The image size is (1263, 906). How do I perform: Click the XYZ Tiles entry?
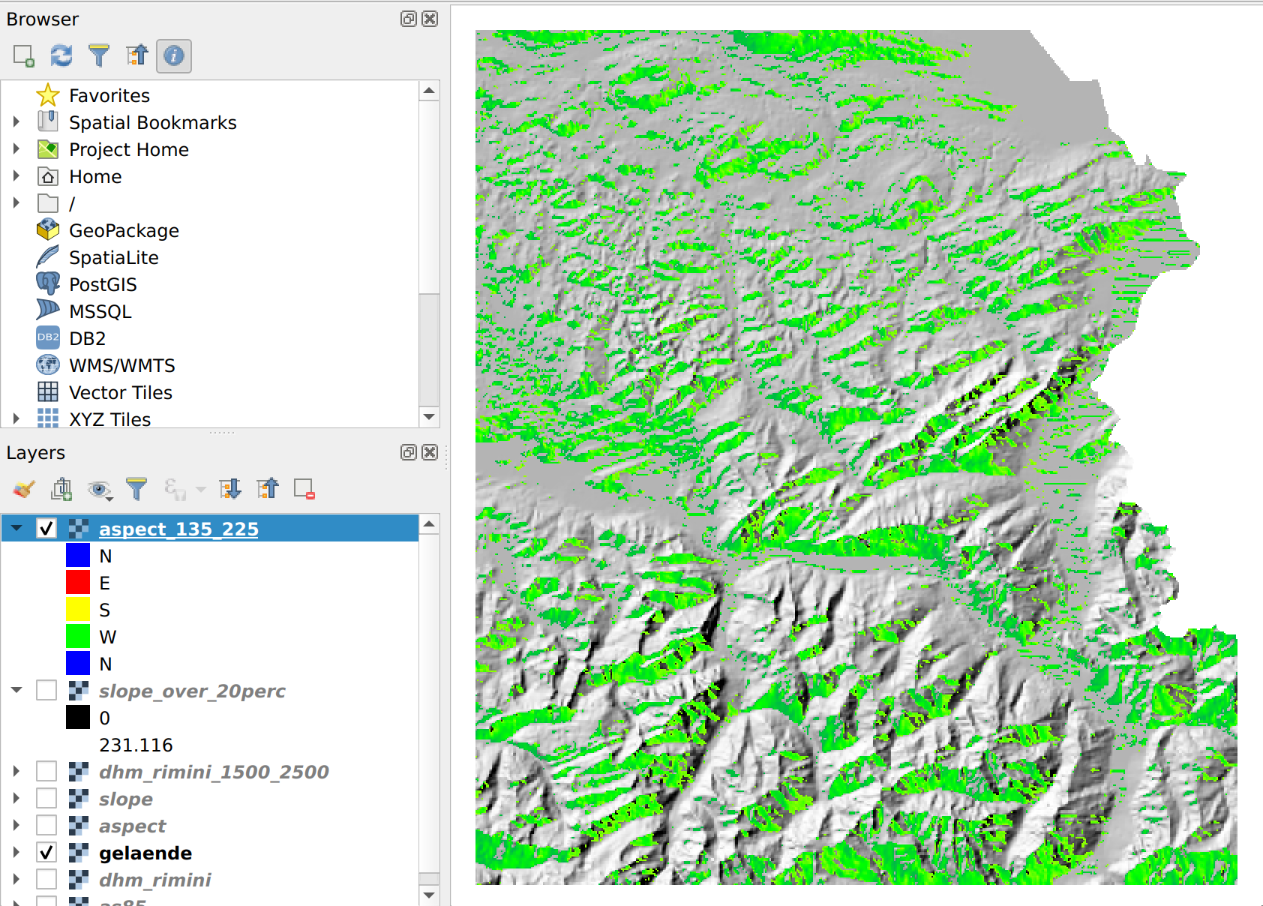click(109, 420)
